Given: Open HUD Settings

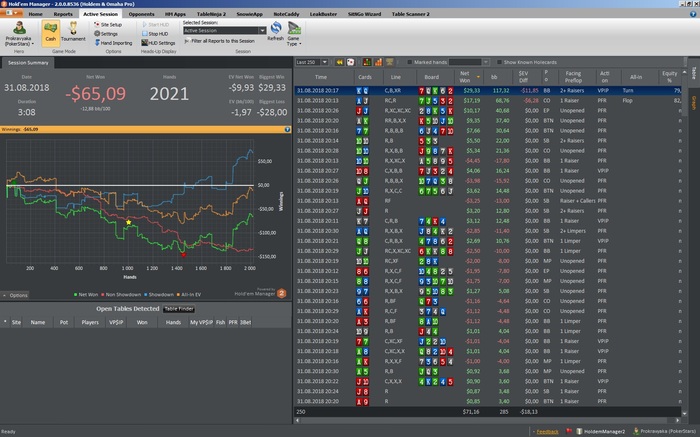Looking at the screenshot, I should click(x=162, y=43).
